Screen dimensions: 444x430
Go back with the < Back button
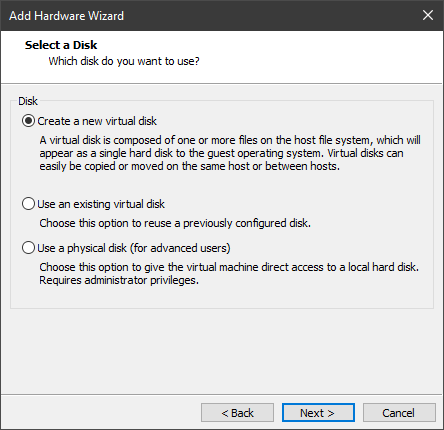pos(237,413)
